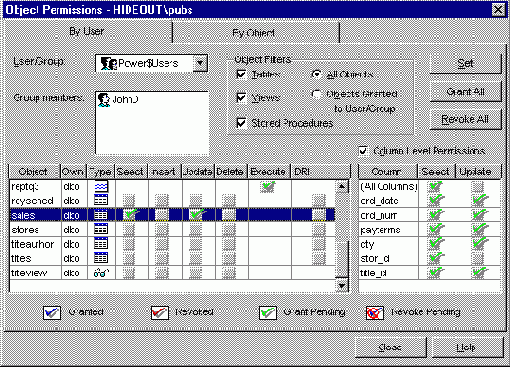The image size is (510, 367).
Task: Click the Select grant-pending checkmark for sales
Action: click(131, 215)
